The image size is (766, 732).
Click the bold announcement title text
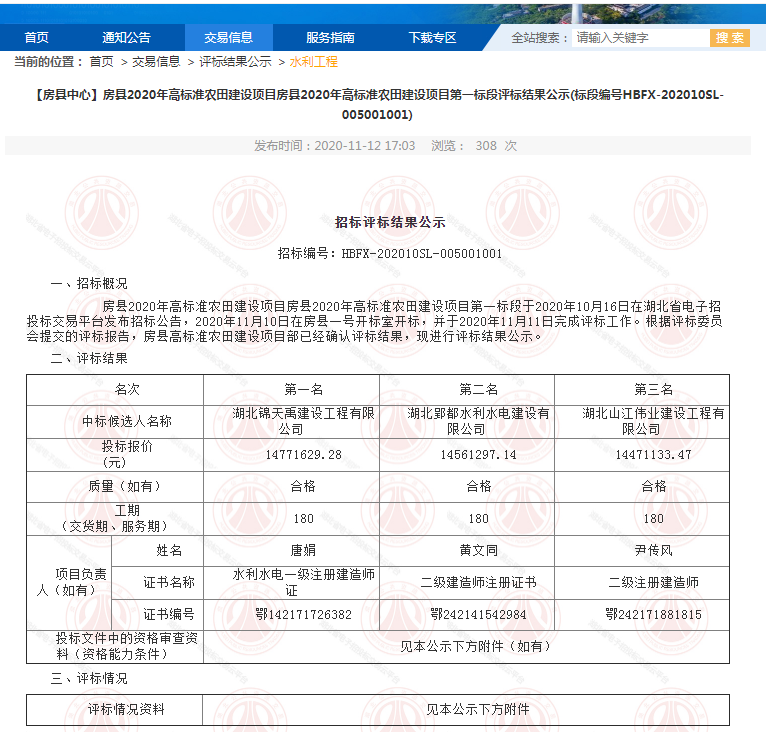383,104
